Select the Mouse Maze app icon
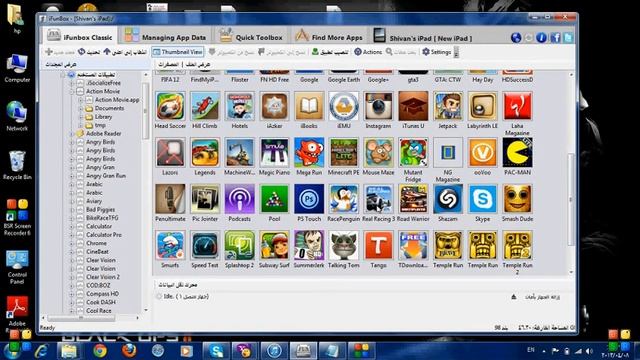Viewport: 640px width, 360px height. click(x=378, y=153)
